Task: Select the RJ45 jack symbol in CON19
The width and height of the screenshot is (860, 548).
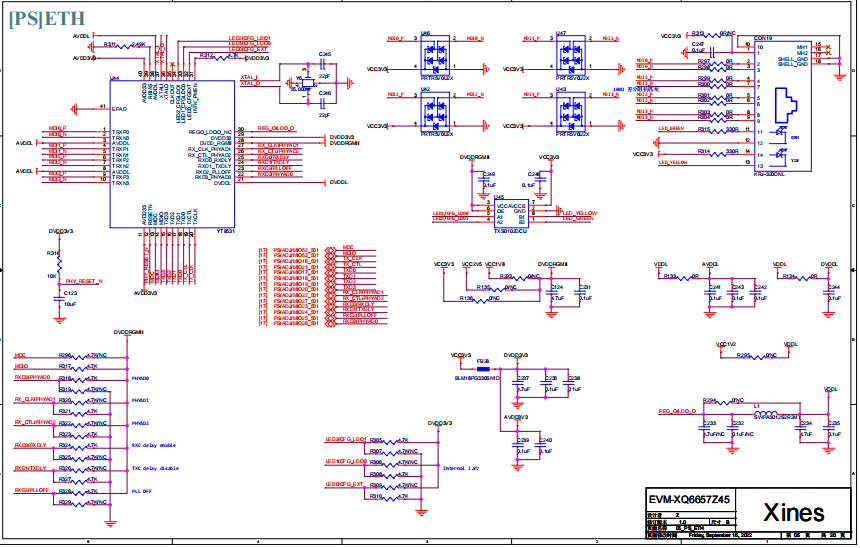Action: (x=785, y=105)
